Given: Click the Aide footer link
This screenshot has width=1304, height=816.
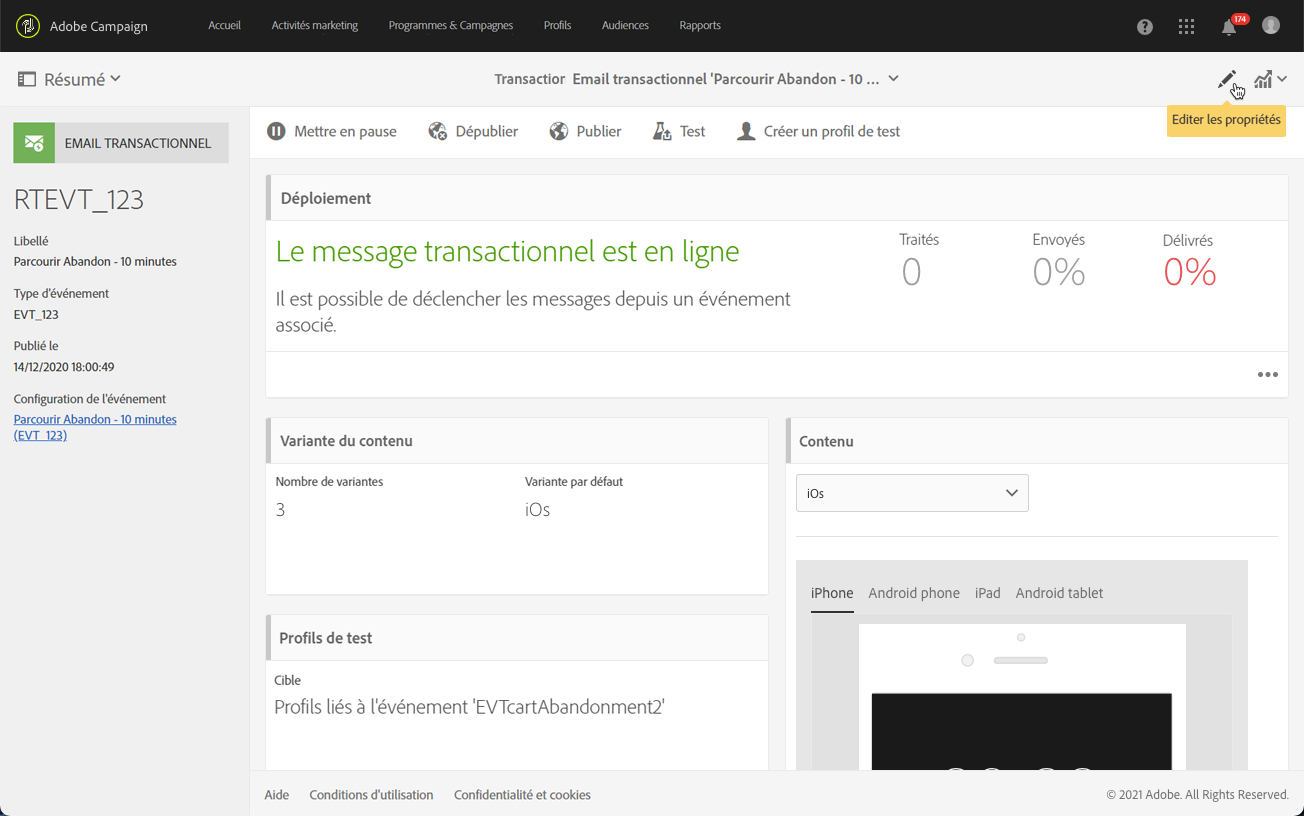Looking at the screenshot, I should tap(277, 795).
